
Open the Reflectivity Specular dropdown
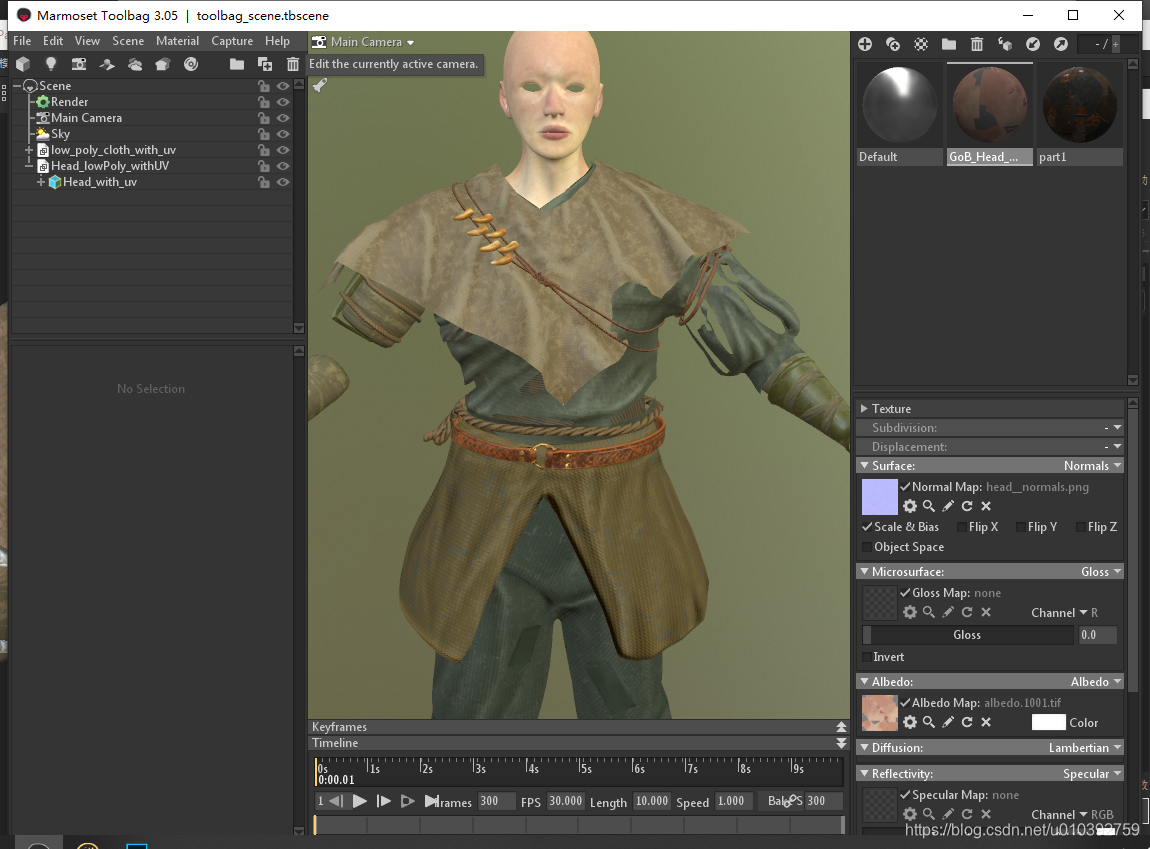click(x=1092, y=773)
